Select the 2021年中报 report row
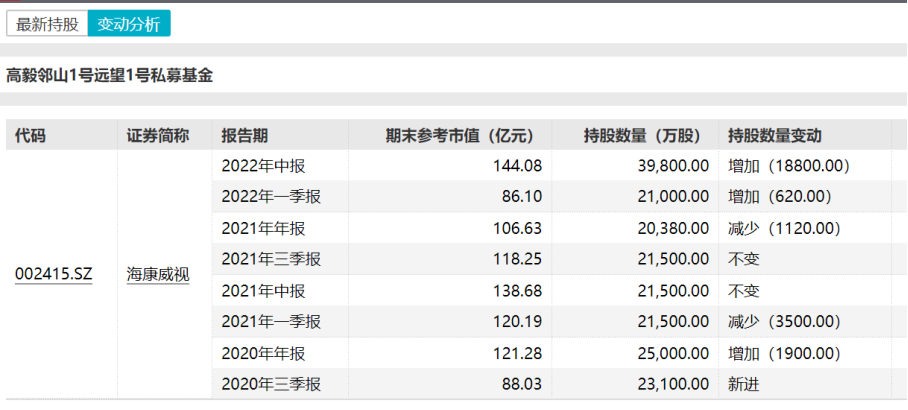The width and height of the screenshot is (908, 410). pyautogui.click(x=264, y=290)
